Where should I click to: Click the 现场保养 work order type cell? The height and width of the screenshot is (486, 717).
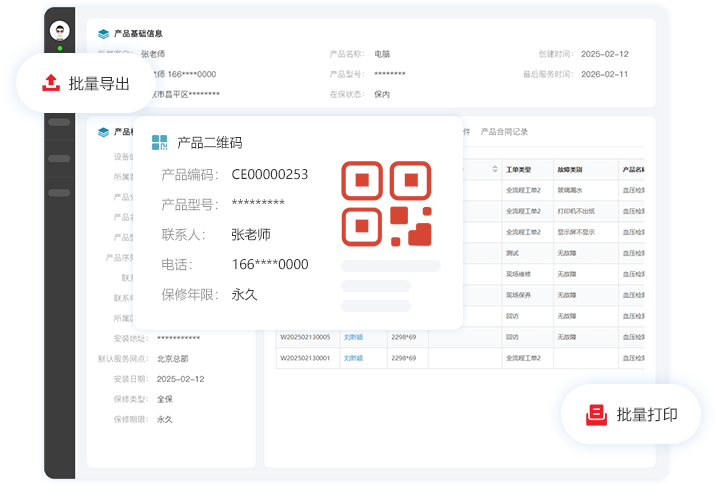coord(519,295)
